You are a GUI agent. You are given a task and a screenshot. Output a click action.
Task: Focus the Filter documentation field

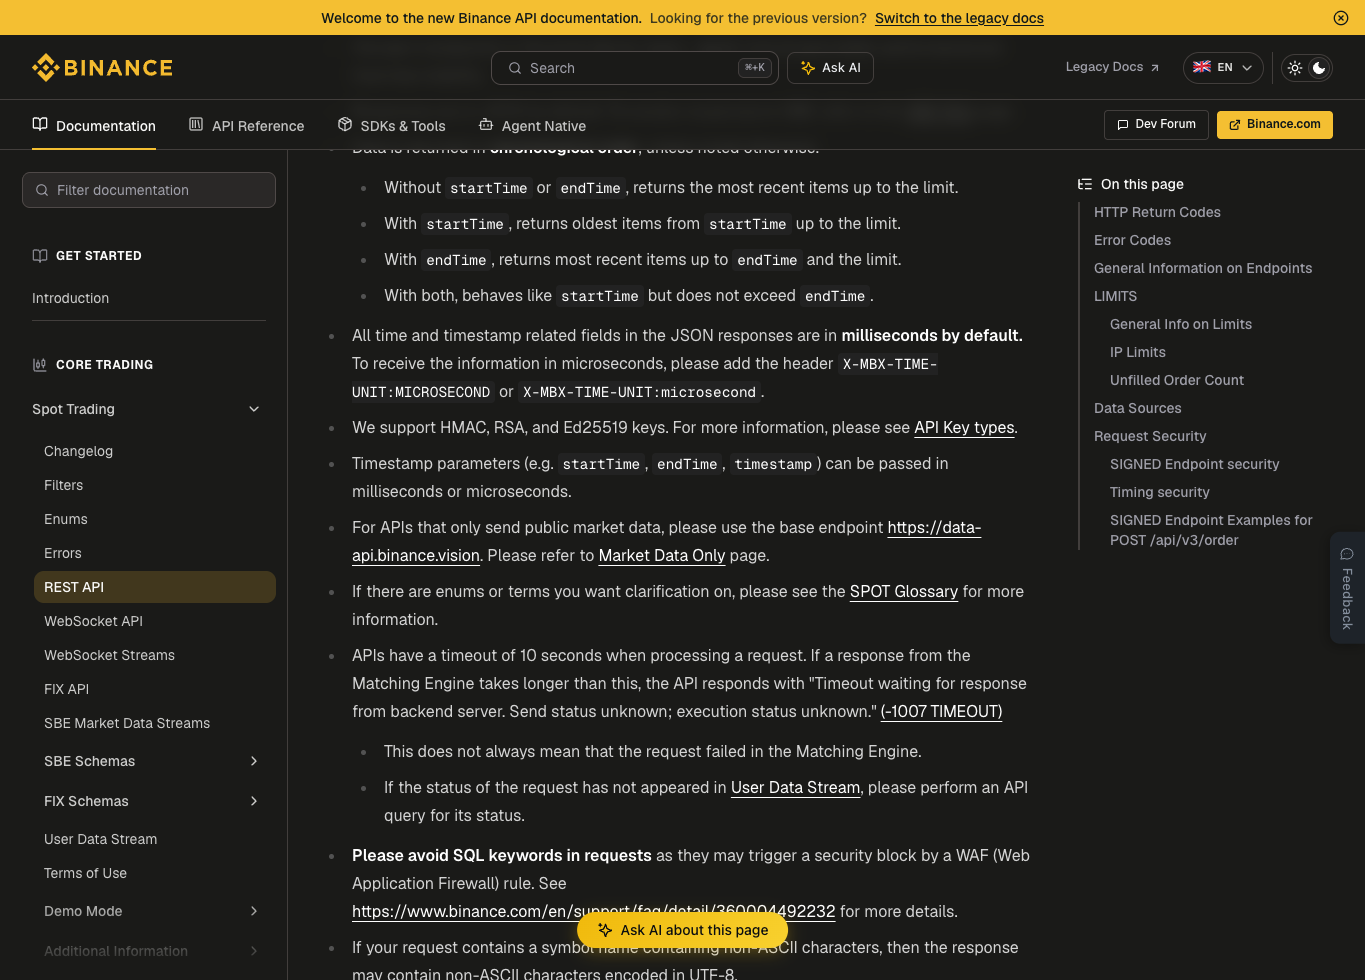(x=149, y=190)
